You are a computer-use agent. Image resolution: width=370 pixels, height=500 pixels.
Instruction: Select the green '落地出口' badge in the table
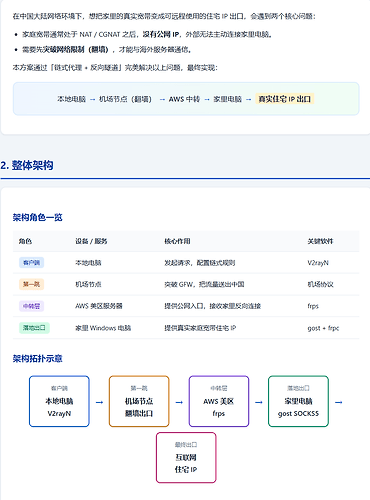coord(34,328)
